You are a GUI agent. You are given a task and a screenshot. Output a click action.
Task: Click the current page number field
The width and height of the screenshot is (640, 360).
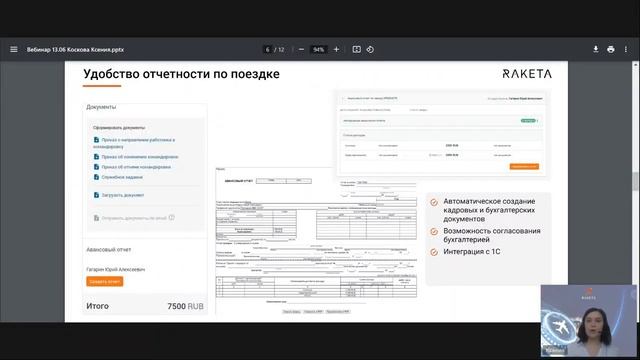coord(267,49)
